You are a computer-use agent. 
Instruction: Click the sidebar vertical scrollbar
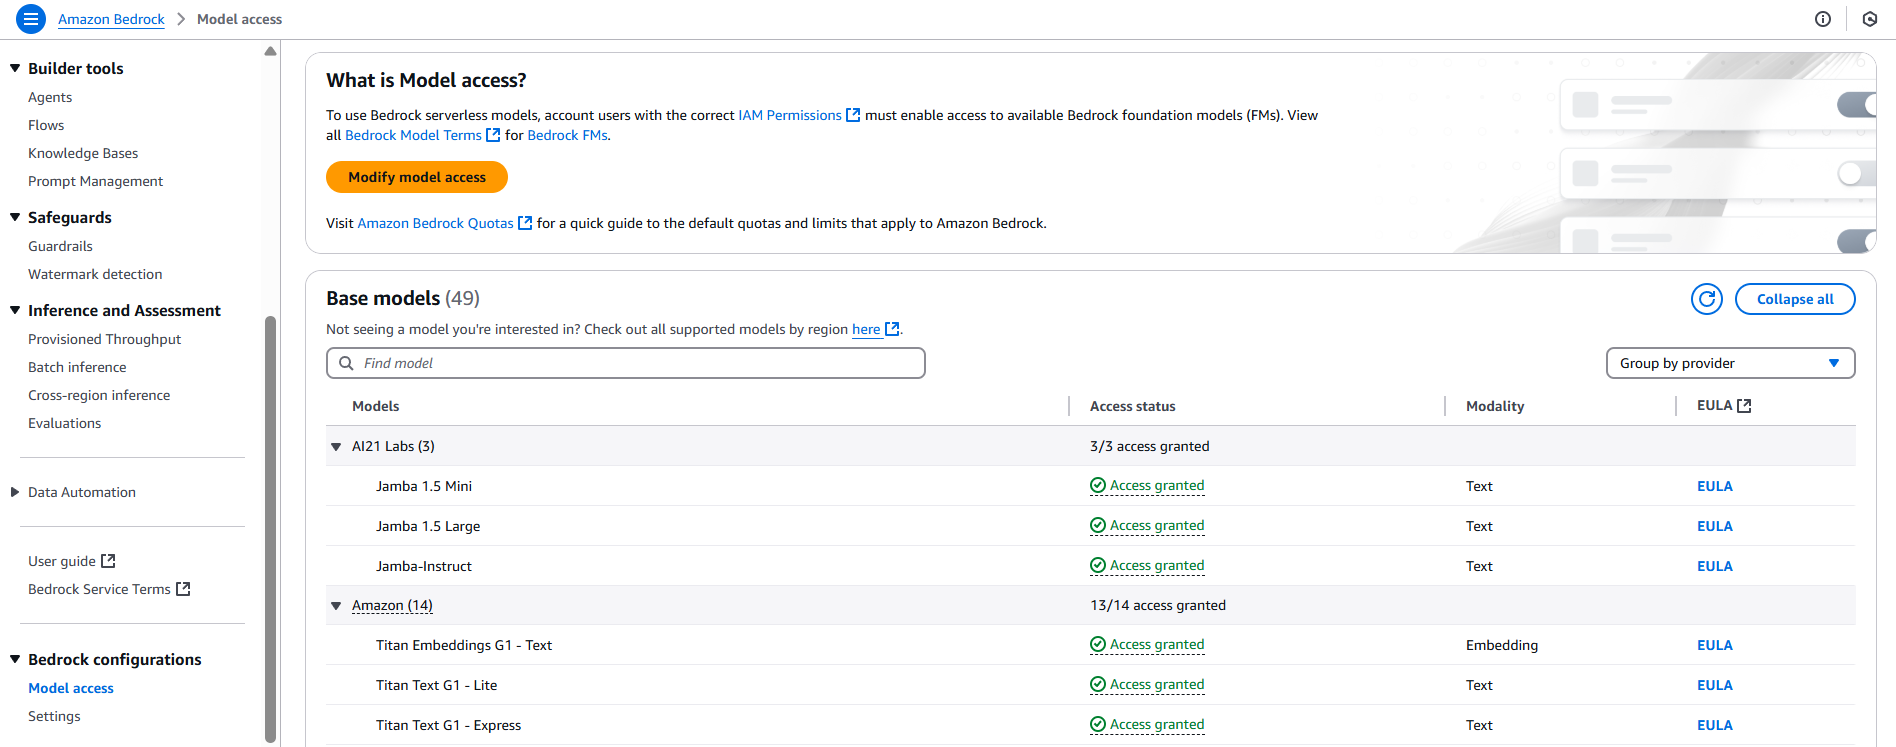pos(270,529)
